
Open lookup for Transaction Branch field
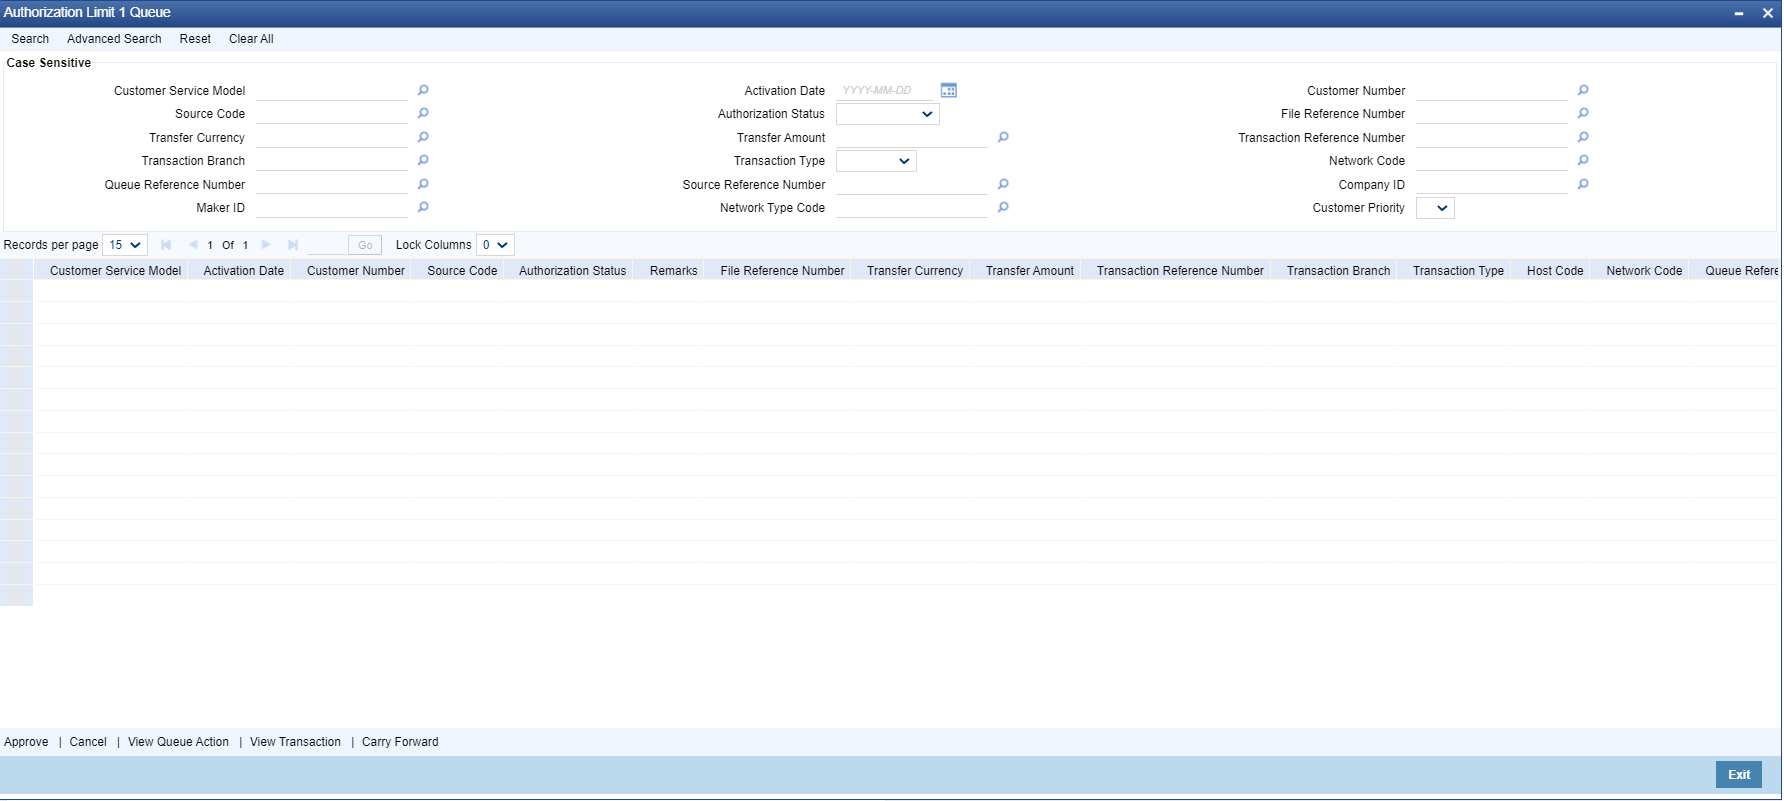pos(423,160)
